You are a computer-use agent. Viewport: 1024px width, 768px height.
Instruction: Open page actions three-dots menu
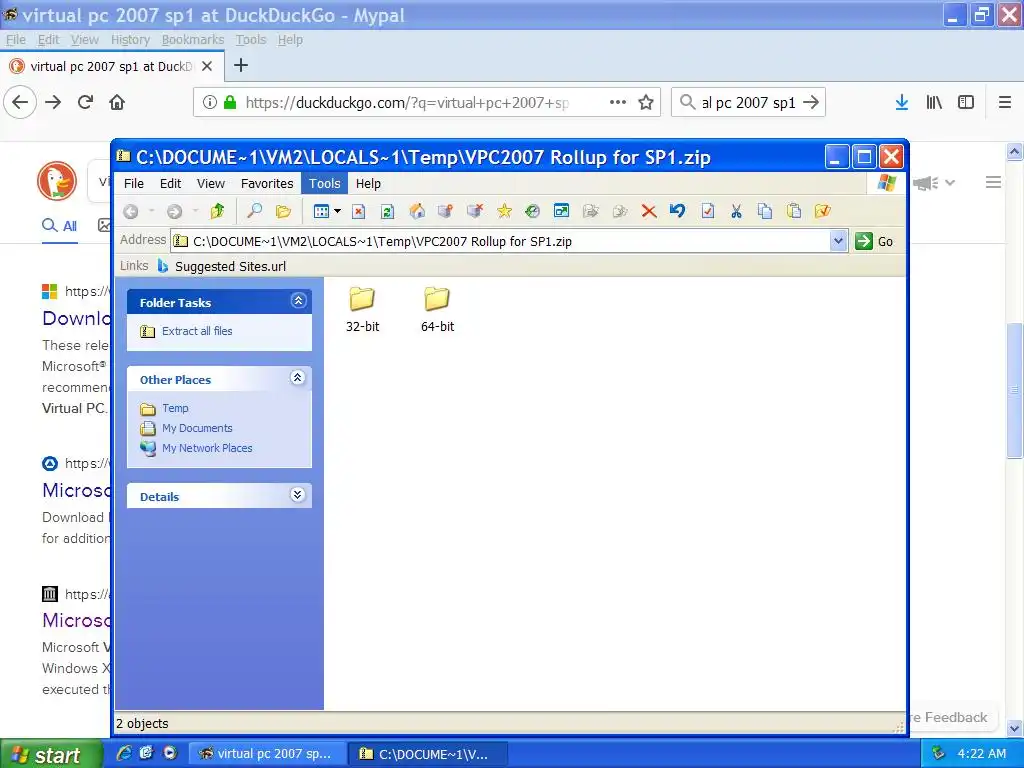coord(618,103)
